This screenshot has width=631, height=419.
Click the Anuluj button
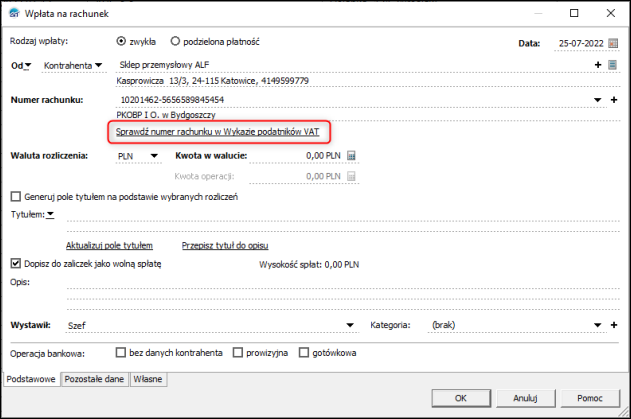[526, 398]
